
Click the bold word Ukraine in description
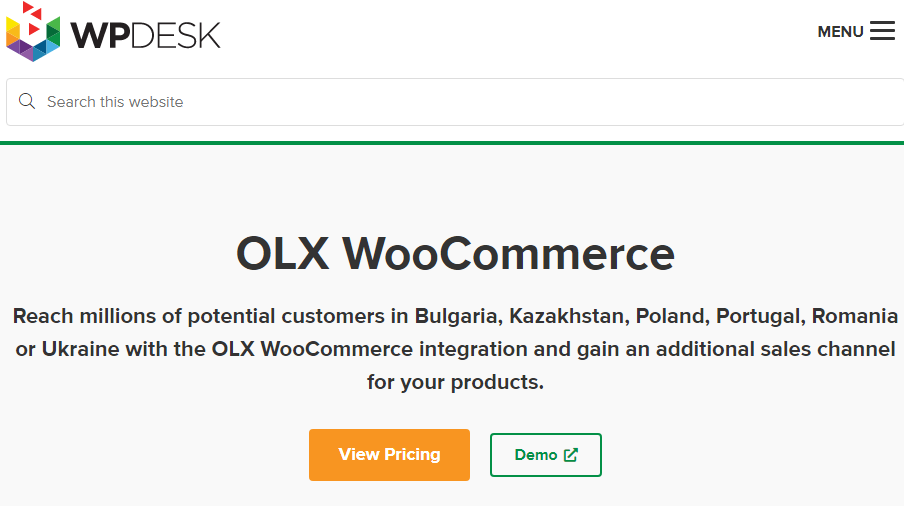[x=80, y=349]
